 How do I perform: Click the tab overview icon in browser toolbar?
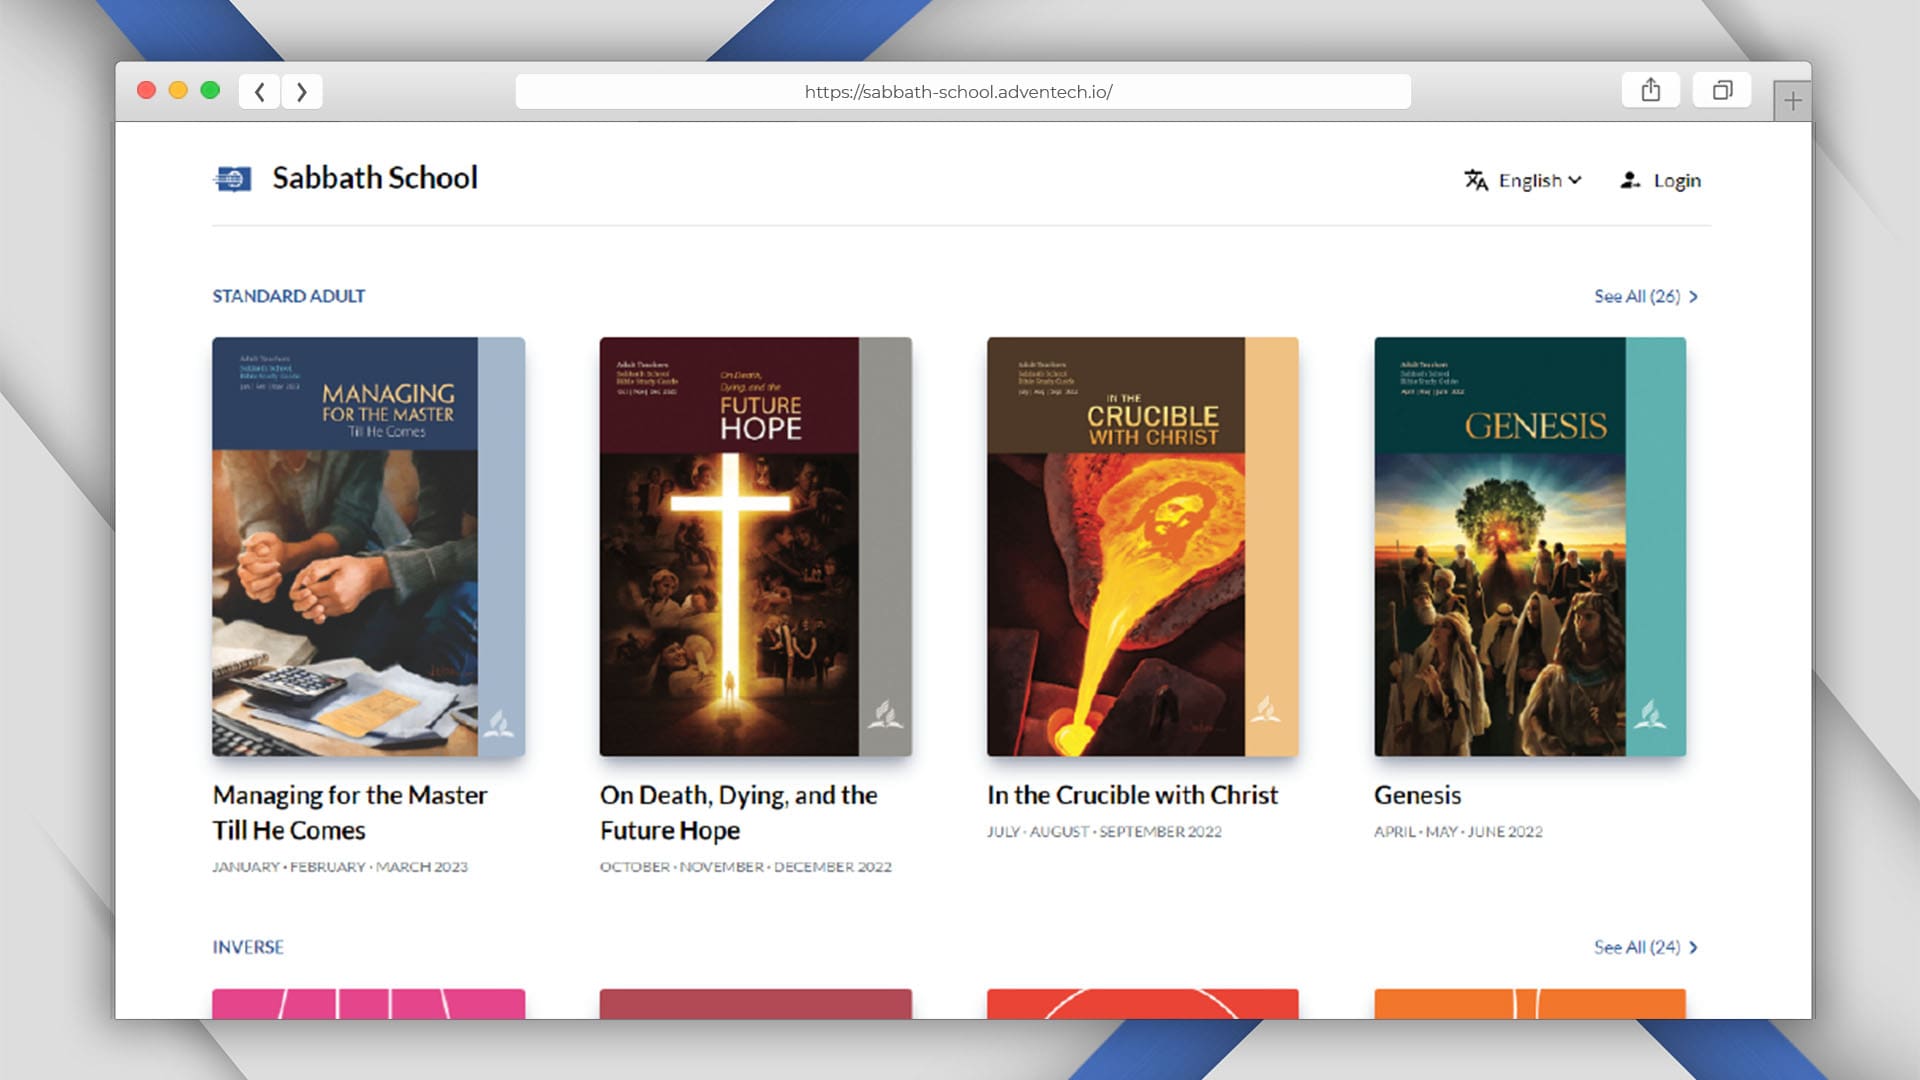(x=1722, y=90)
